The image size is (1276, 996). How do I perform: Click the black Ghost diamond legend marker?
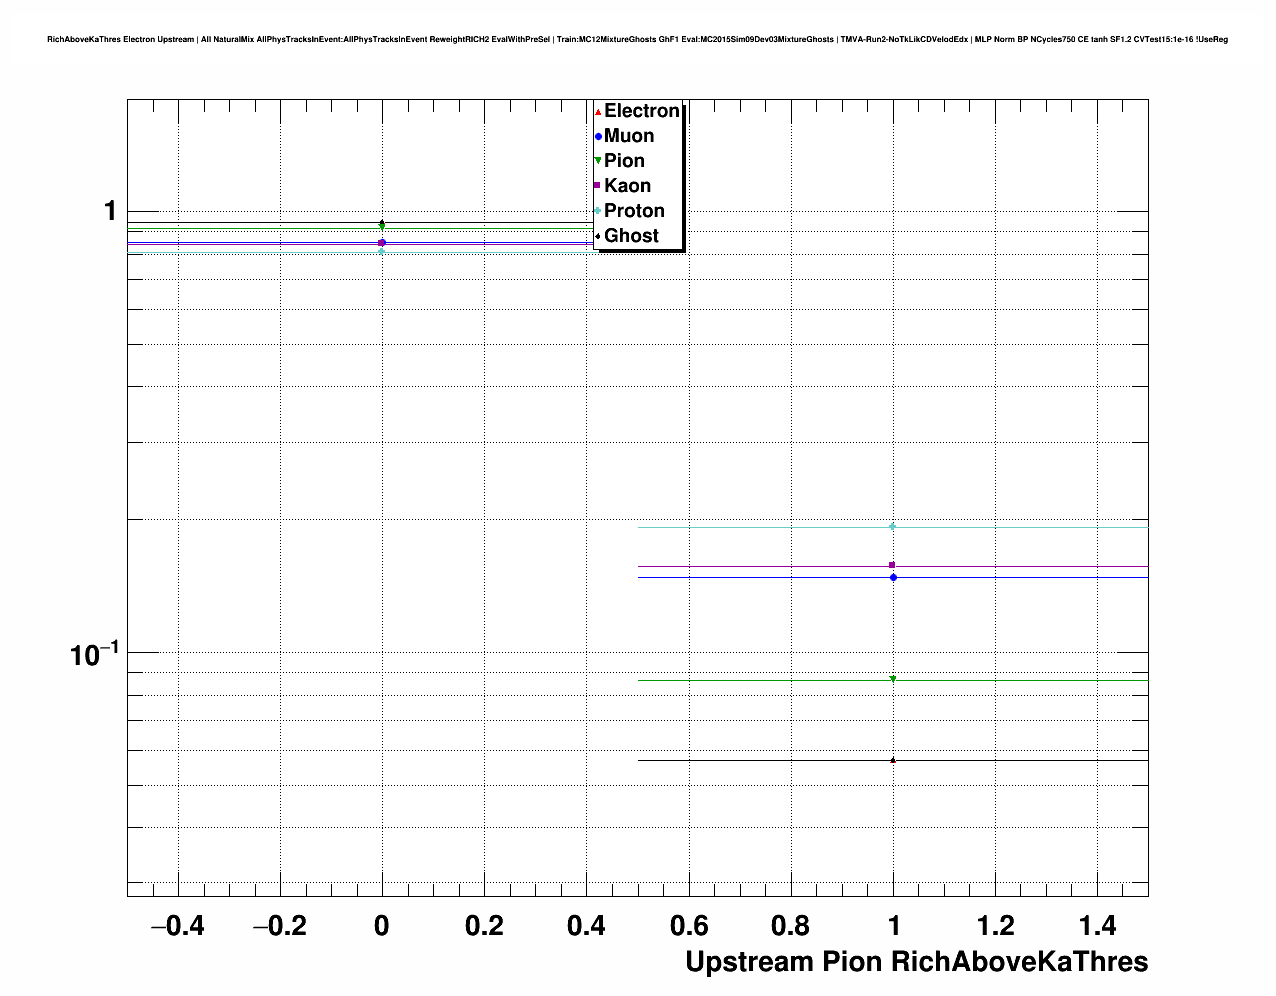[x=598, y=236]
